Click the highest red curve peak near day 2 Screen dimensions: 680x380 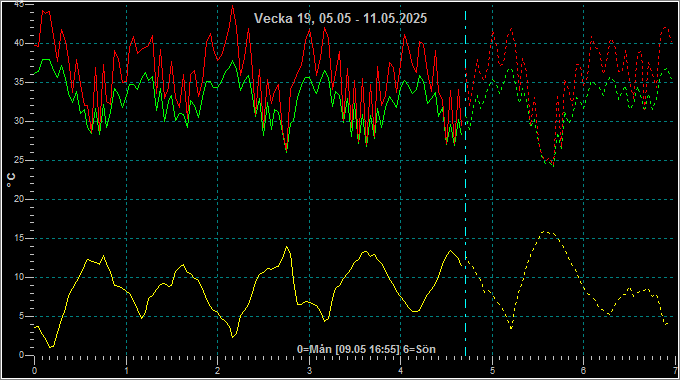(x=233, y=6)
